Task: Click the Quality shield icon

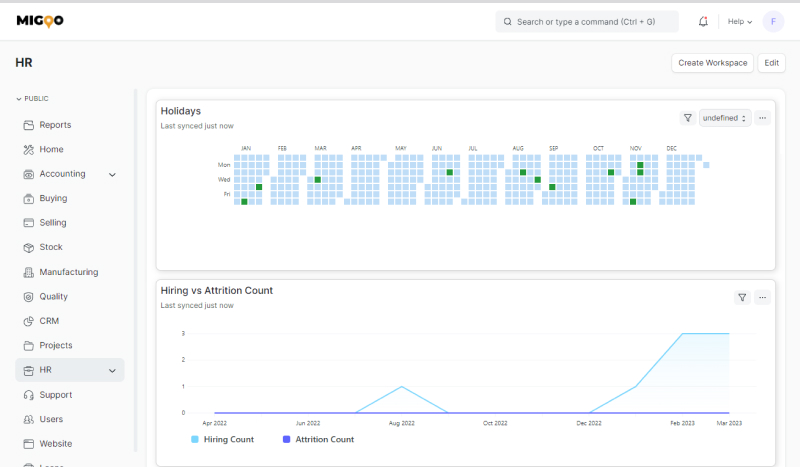Action: click(29, 296)
